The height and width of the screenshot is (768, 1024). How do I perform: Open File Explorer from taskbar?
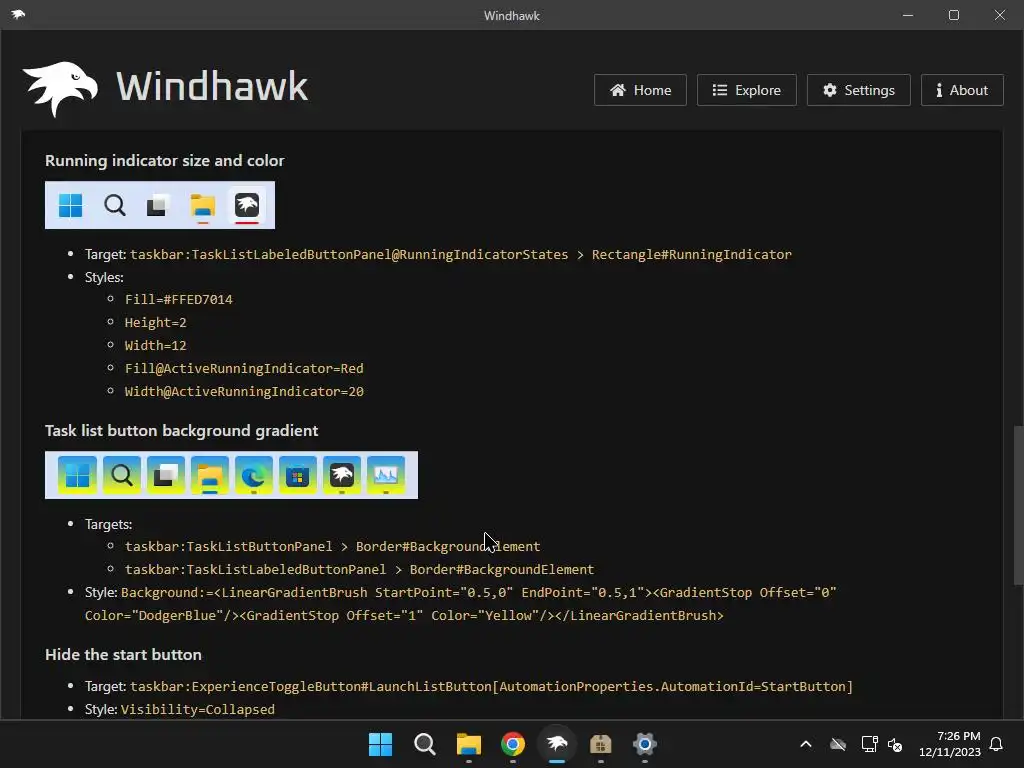468,744
